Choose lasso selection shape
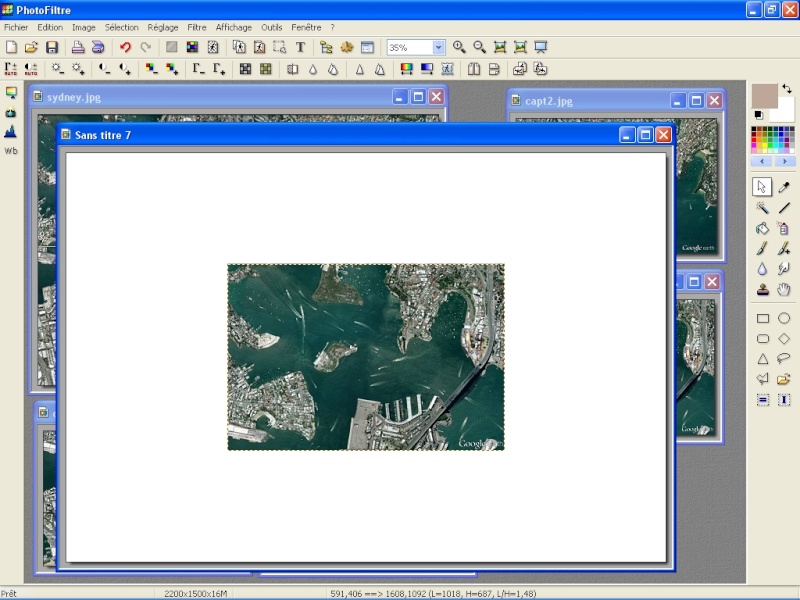Viewport: 800px width, 600px height. point(784,358)
